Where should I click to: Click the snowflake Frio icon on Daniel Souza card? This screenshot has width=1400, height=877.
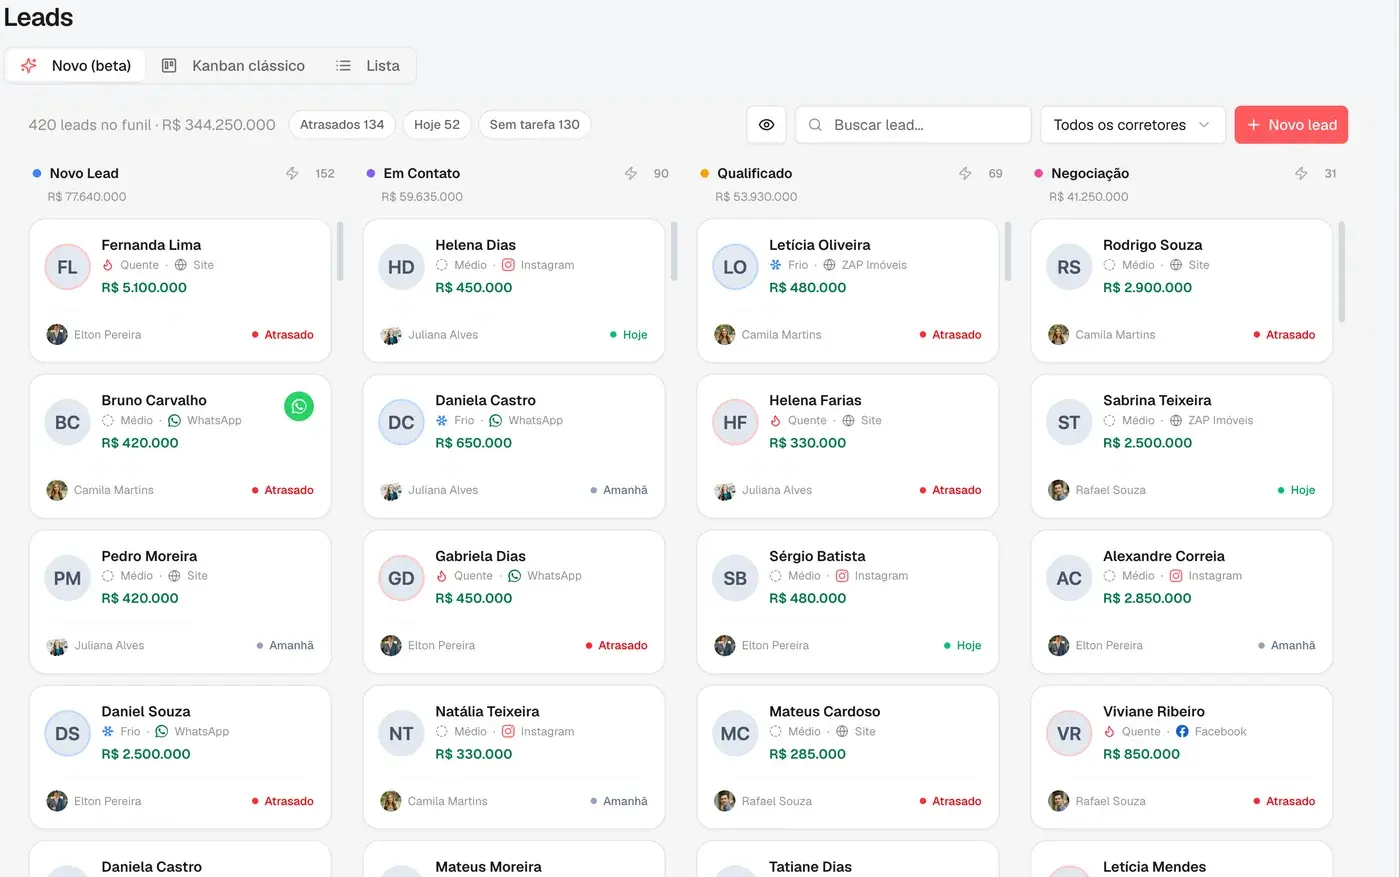pos(108,731)
